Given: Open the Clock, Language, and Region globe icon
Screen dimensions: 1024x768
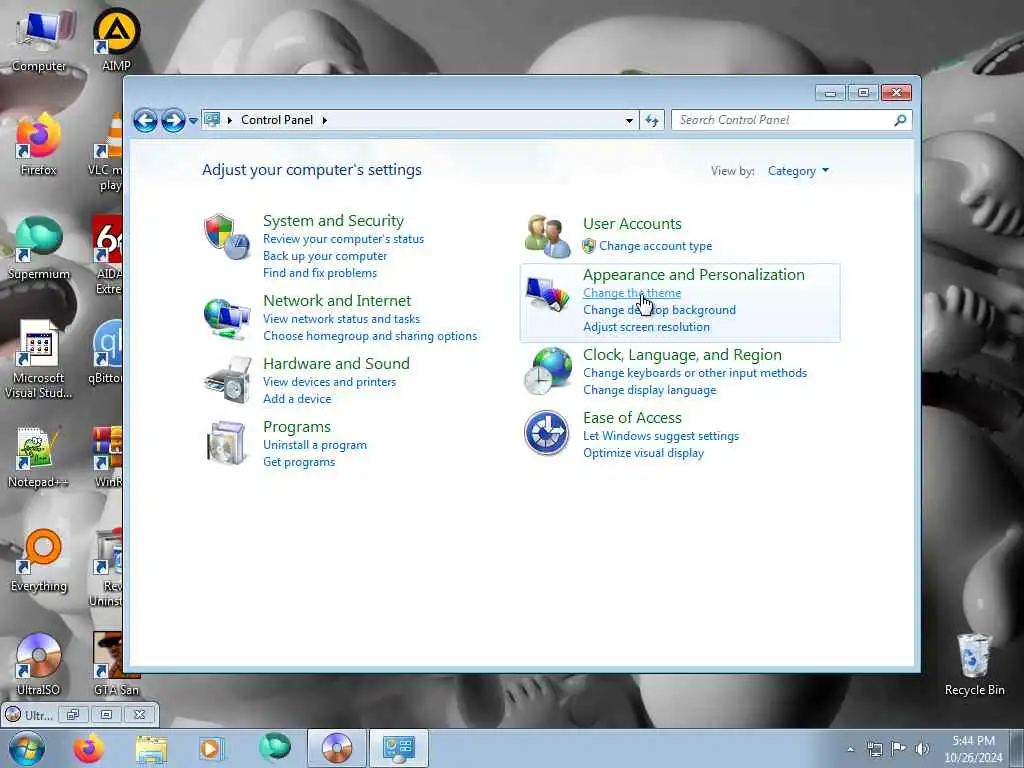Looking at the screenshot, I should (x=547, y=371).
